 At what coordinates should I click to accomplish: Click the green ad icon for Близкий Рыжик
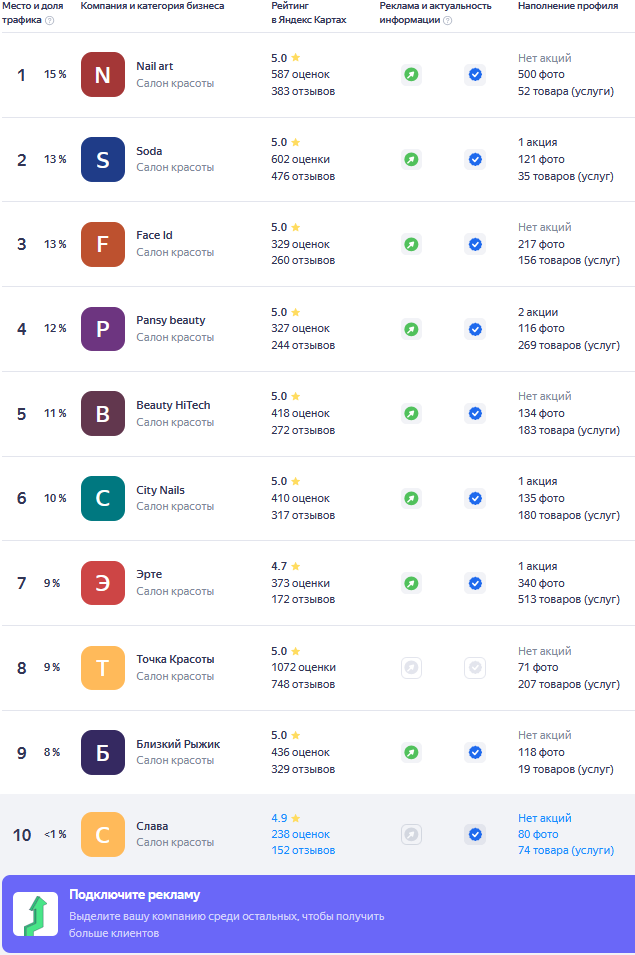point(411,752)
